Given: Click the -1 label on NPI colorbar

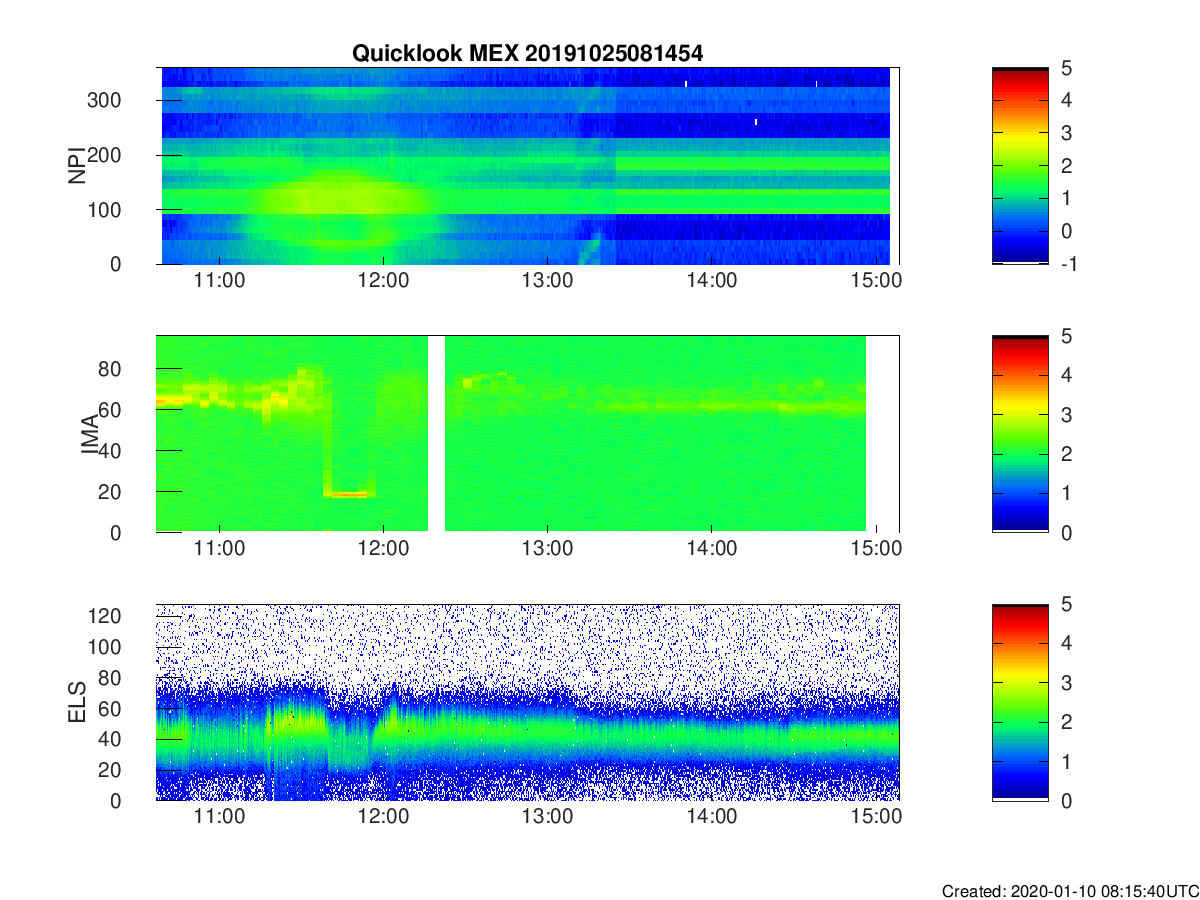Looking at the screenshot, I should coord(1069,264).
